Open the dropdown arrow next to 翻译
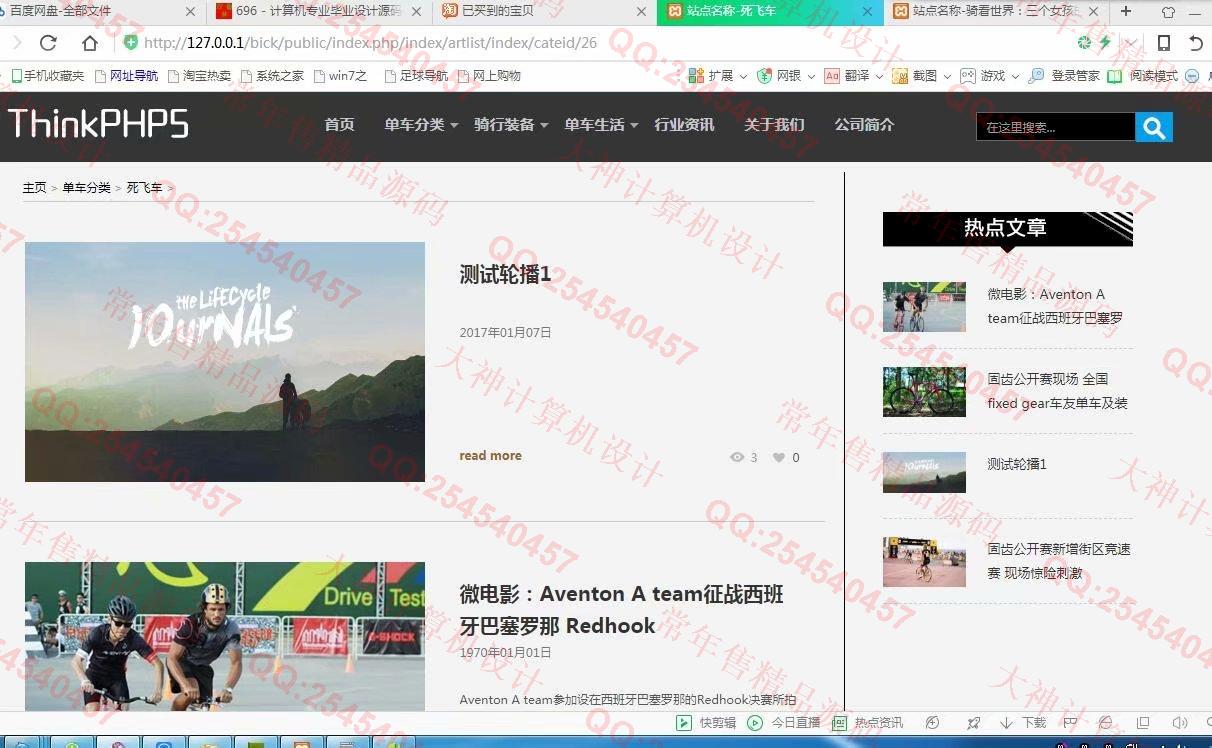 pyautogui.click(x=879, y=76)
